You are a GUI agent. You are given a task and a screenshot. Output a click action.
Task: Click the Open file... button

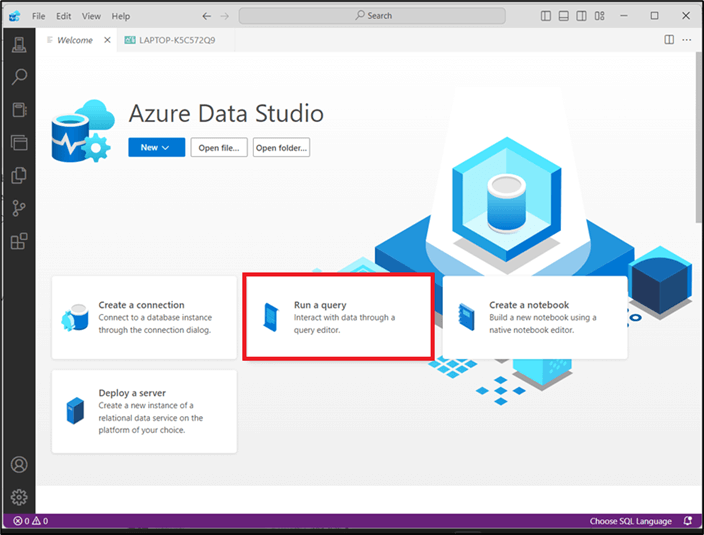[x=219, y=147]
